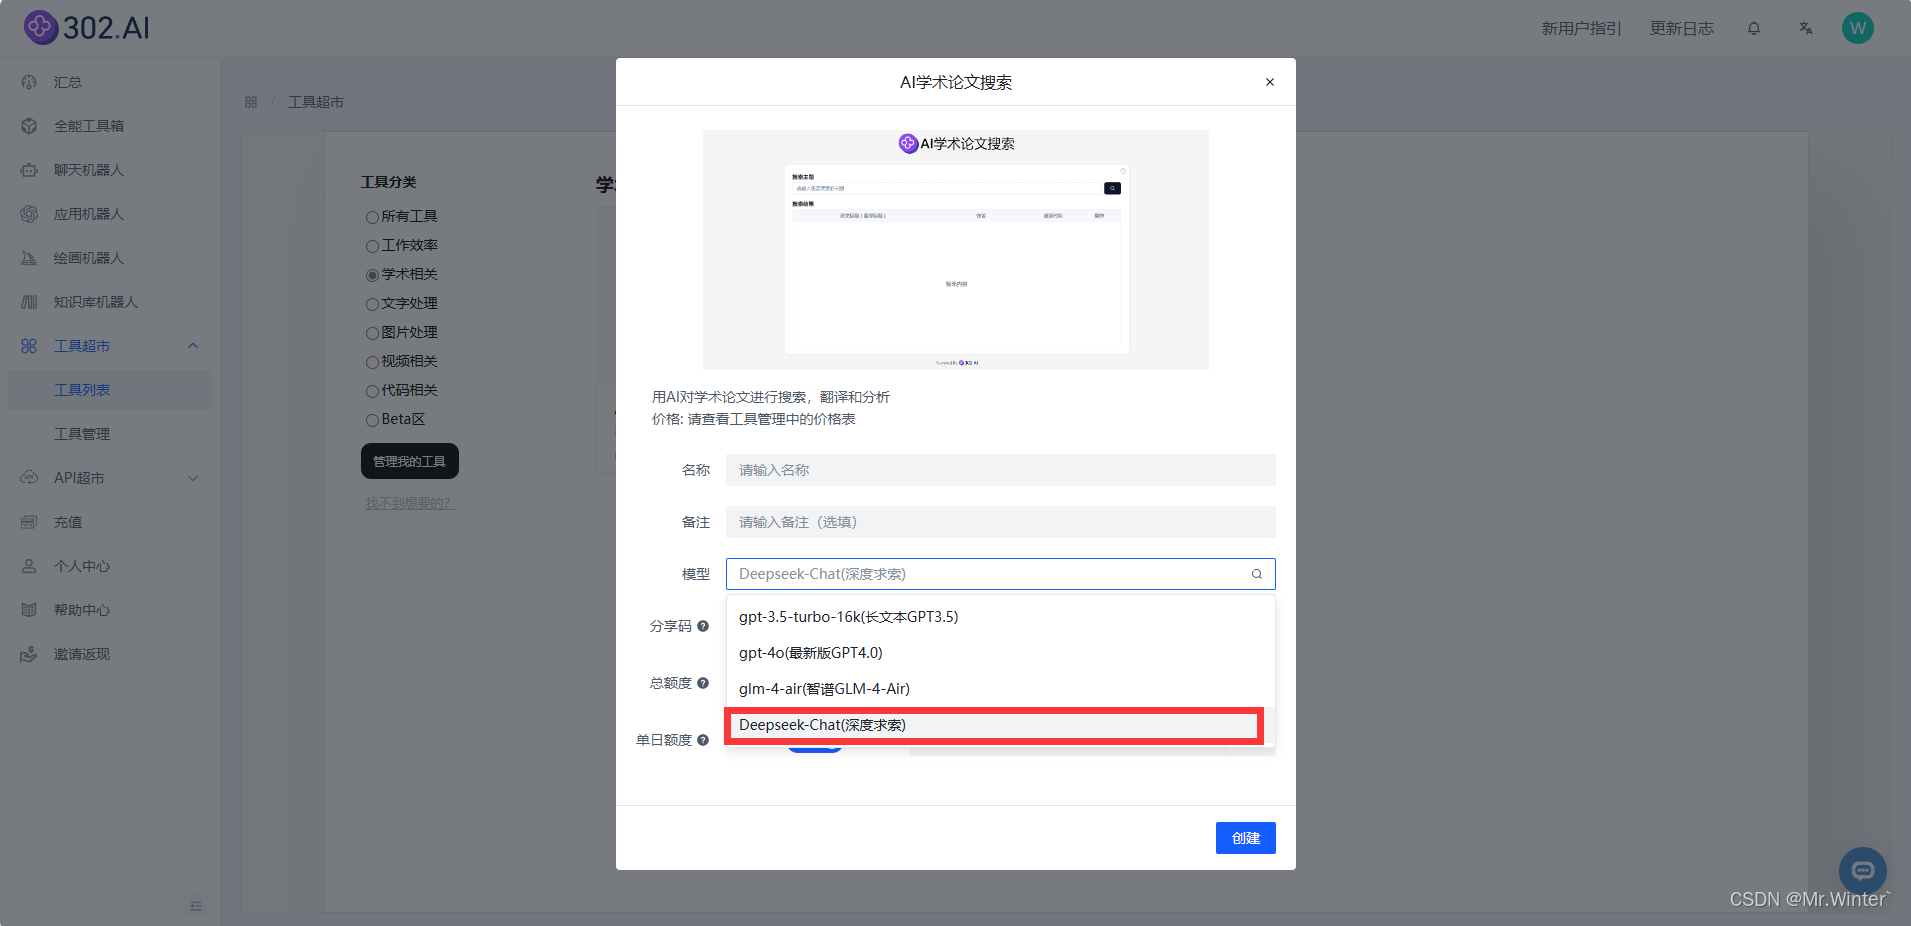Choose Deepseek-Chat(深度求索) model option
Viewport: 1911px width, 926px height.
click(x=1000, y=725)
